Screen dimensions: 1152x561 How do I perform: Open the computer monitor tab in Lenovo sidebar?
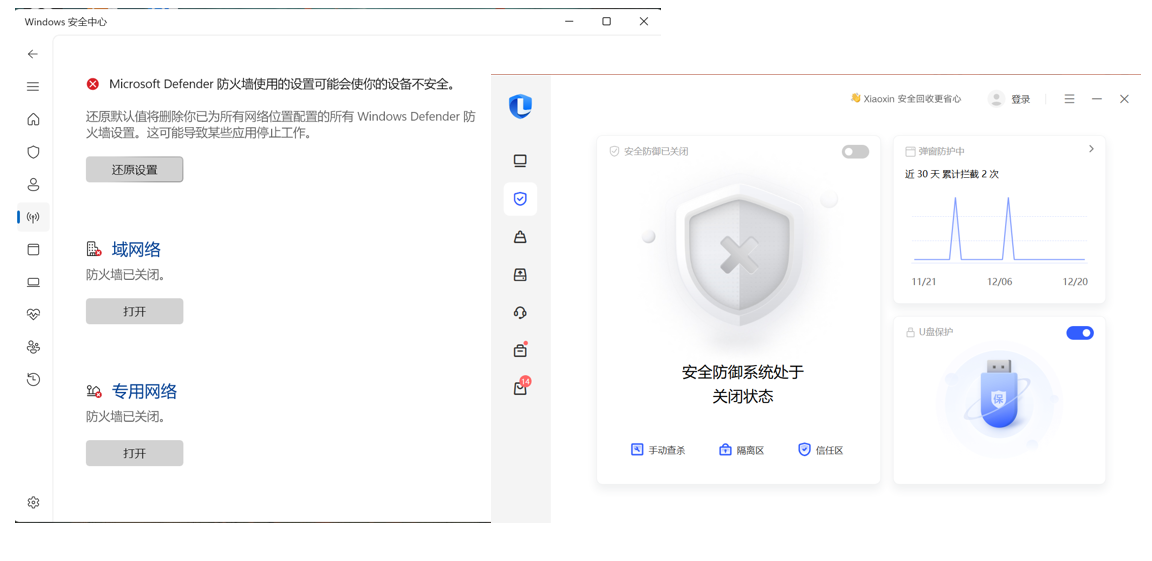520,161
